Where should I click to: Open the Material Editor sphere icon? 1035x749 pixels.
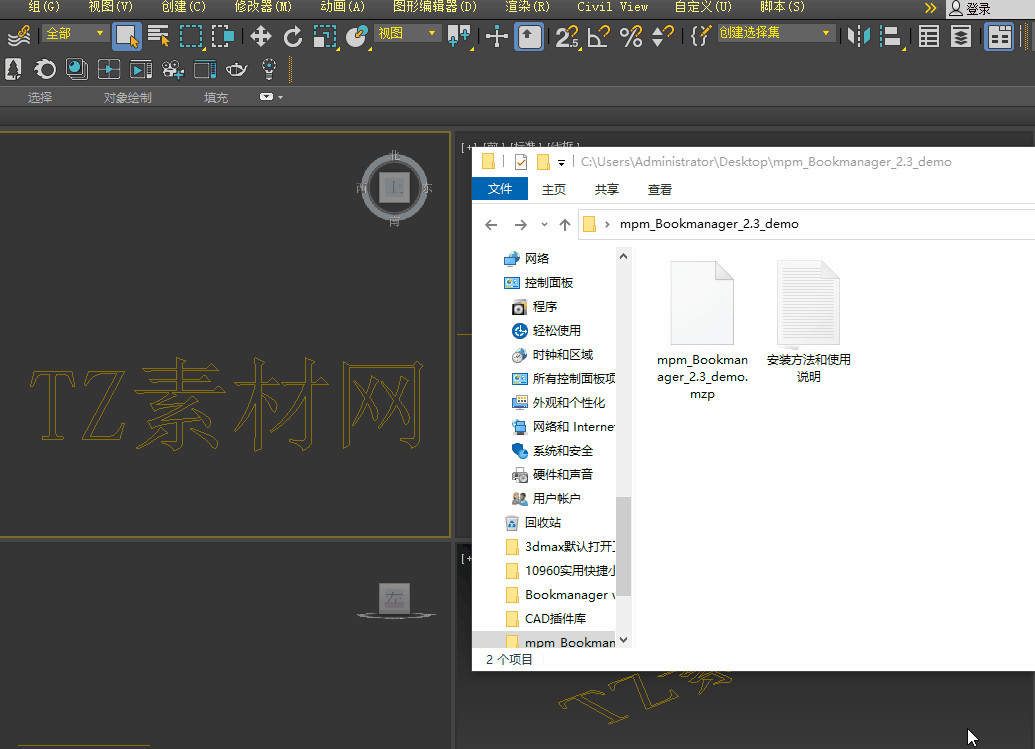[77, 69]
